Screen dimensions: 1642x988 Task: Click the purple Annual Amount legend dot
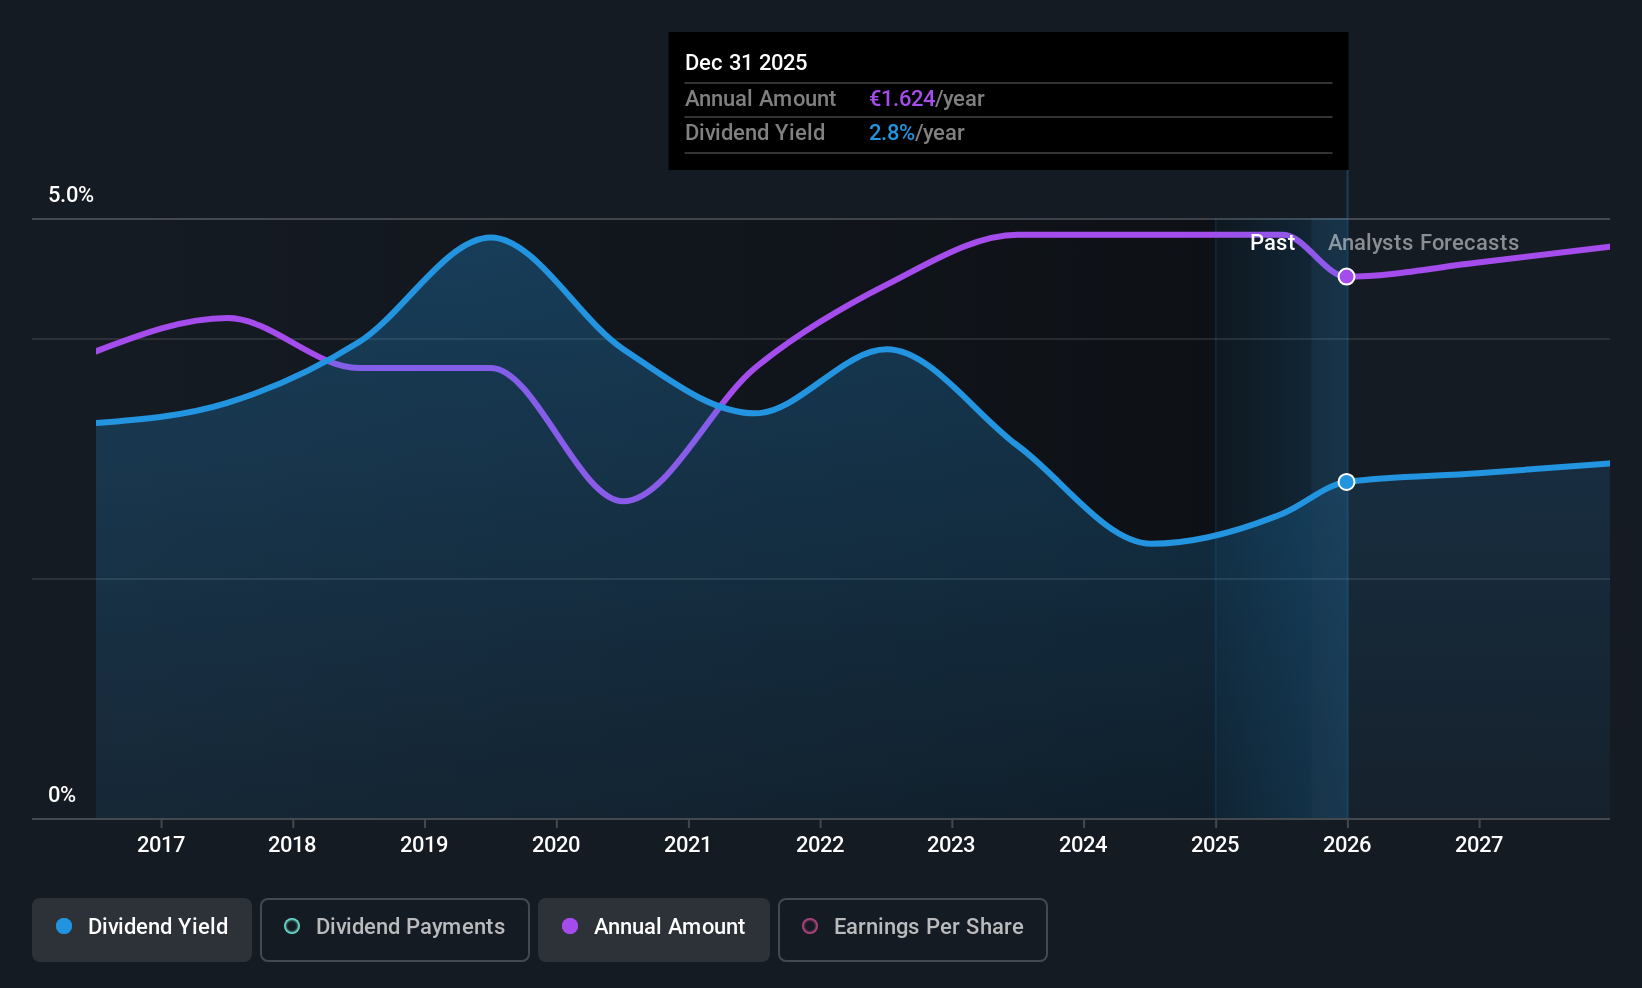point(570,927)
